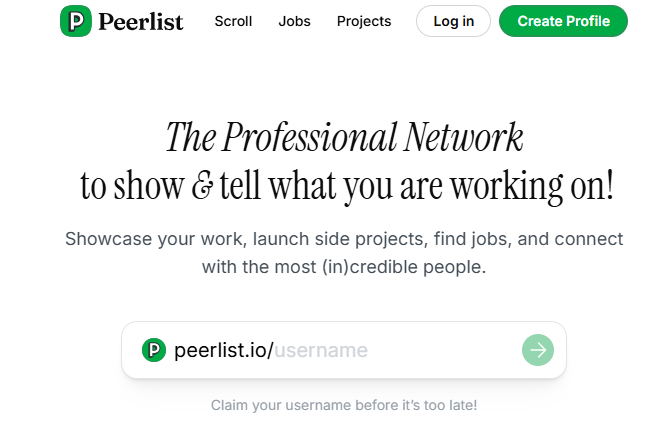This screenshot has width=653, height=422.
Task: Click Claim your username before it's too late
Action: [344, 405]
